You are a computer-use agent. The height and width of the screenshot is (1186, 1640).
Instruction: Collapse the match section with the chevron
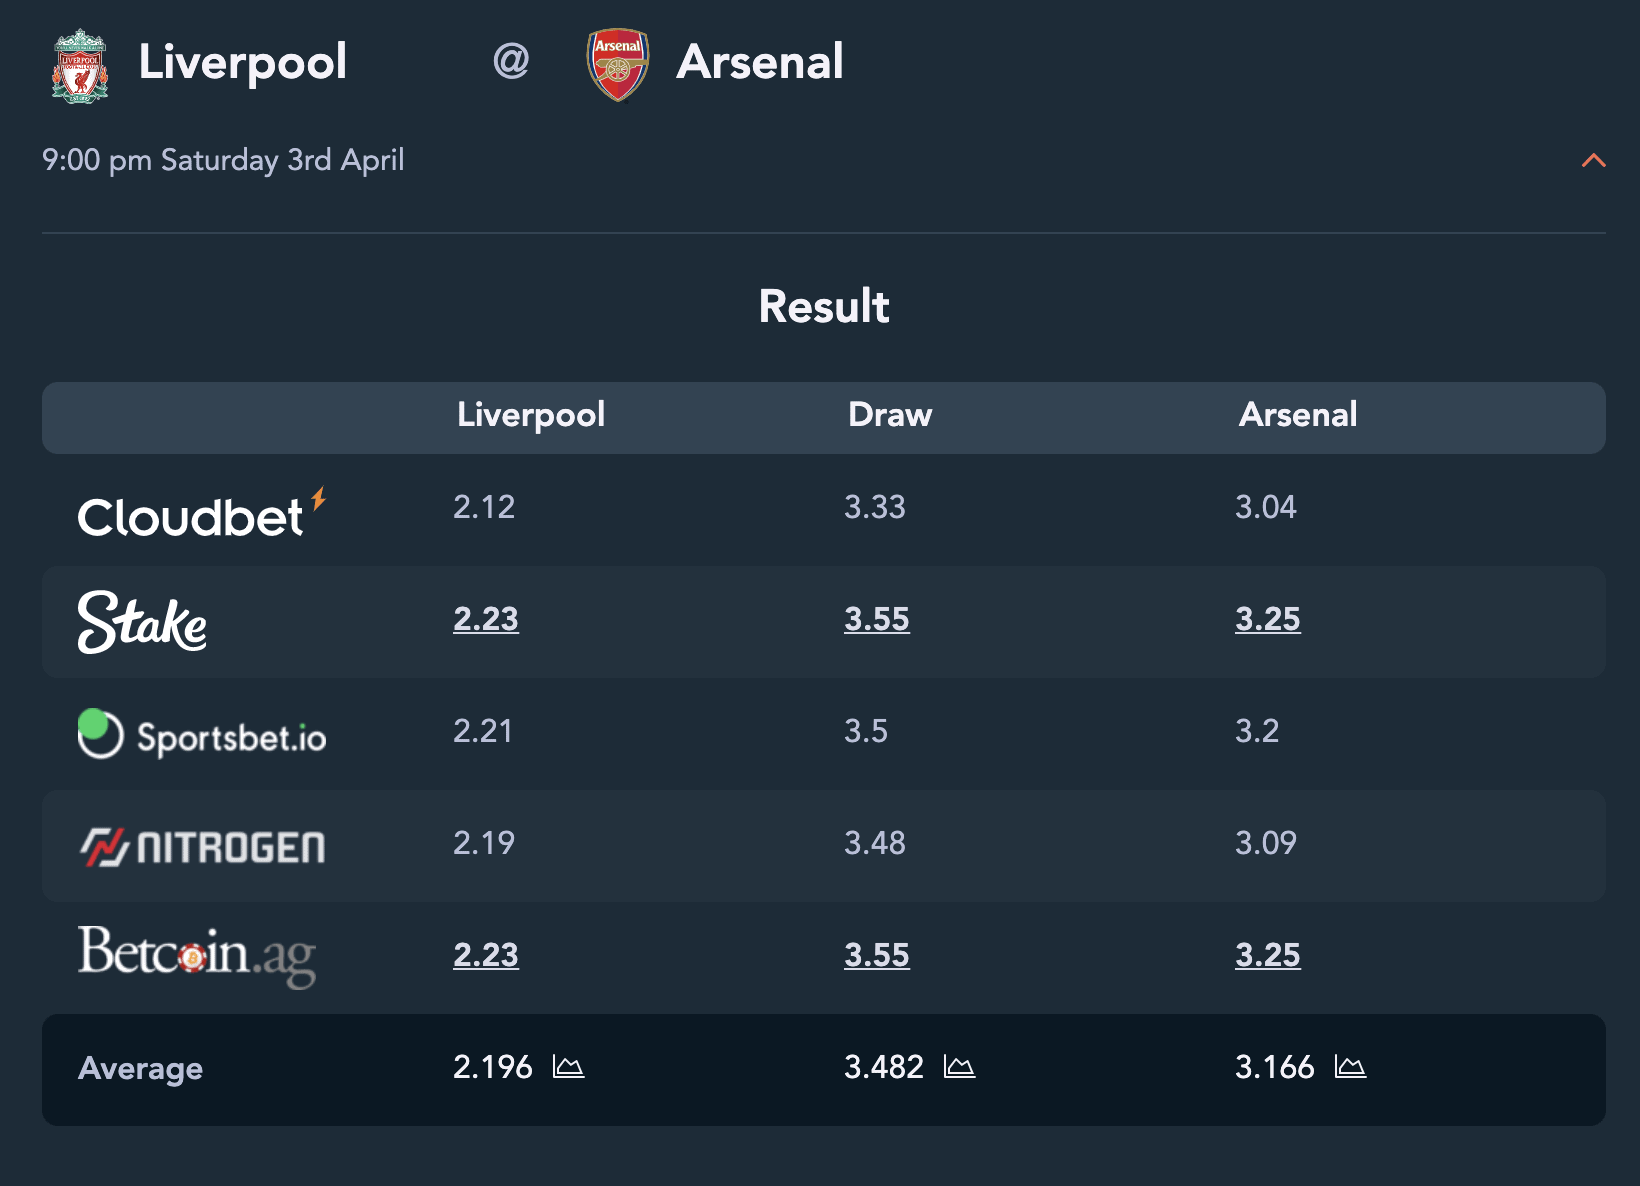click(1594, 160)
